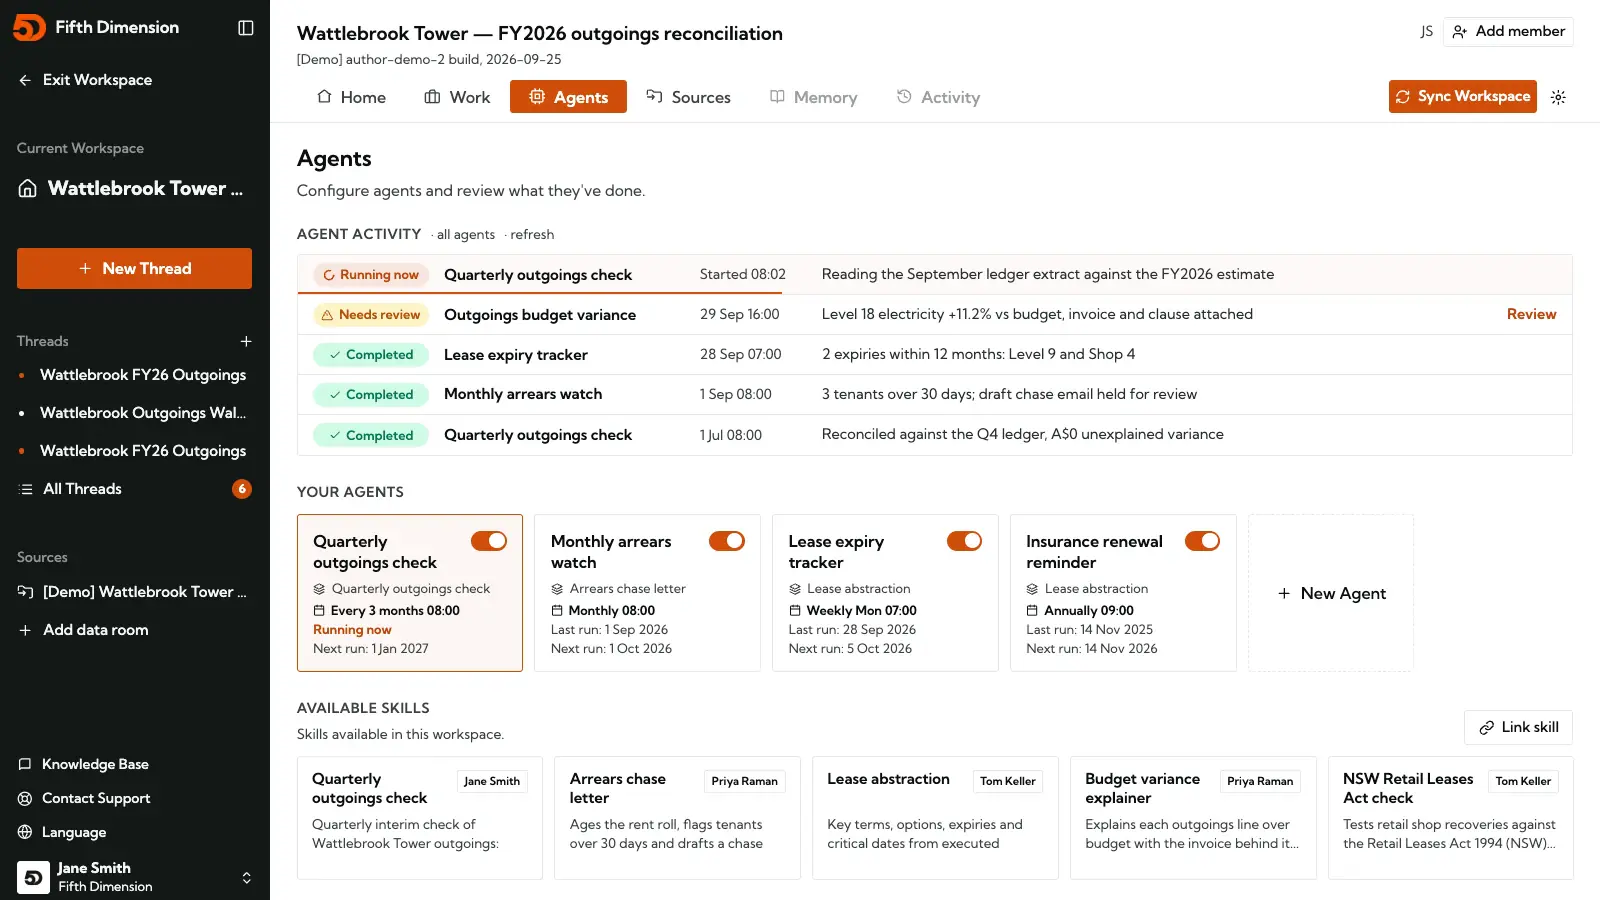This screenshot has height=900, width=1600.
Task: Click the Link skill button
Action: [x=1518, y=727]
